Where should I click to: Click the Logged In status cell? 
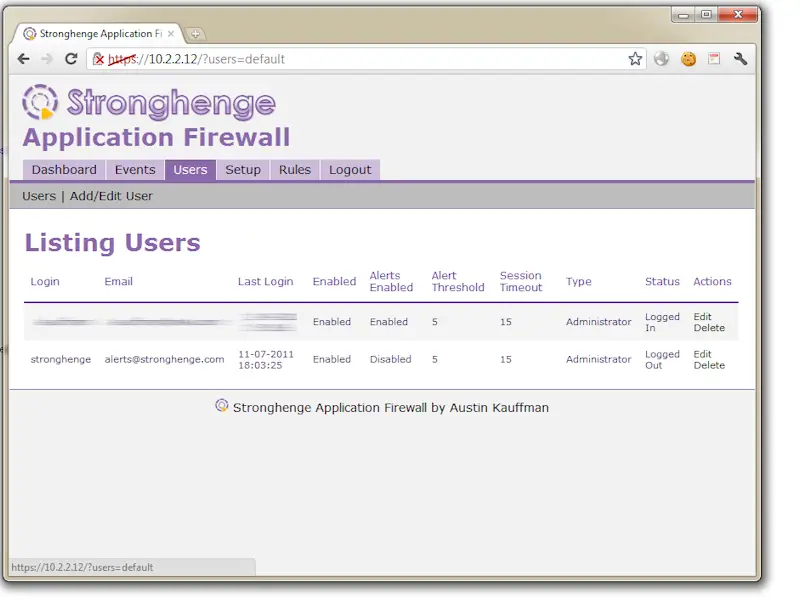coord(662,322)
